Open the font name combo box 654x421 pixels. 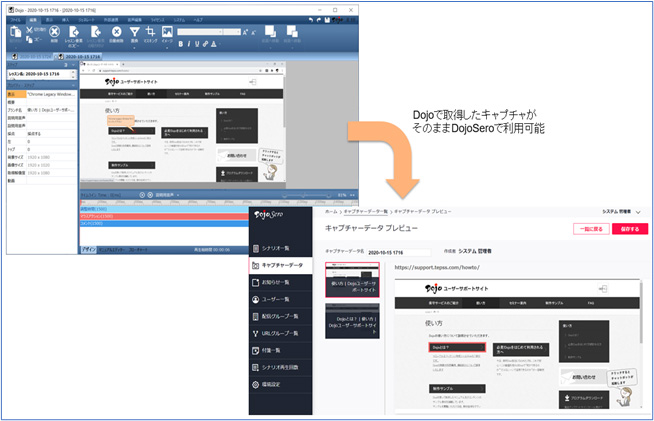pyautogui.click(x=200, y=32)
